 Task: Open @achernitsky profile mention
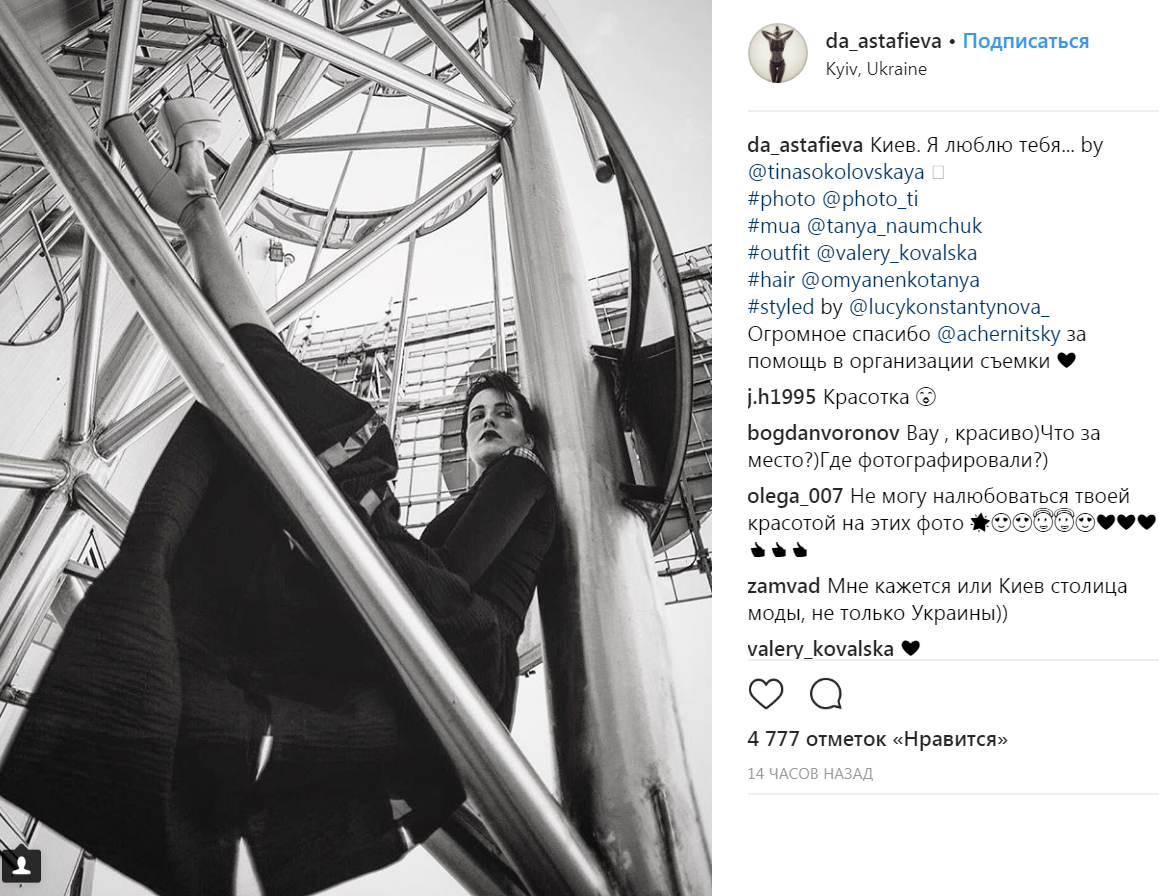tap(998, 334)
